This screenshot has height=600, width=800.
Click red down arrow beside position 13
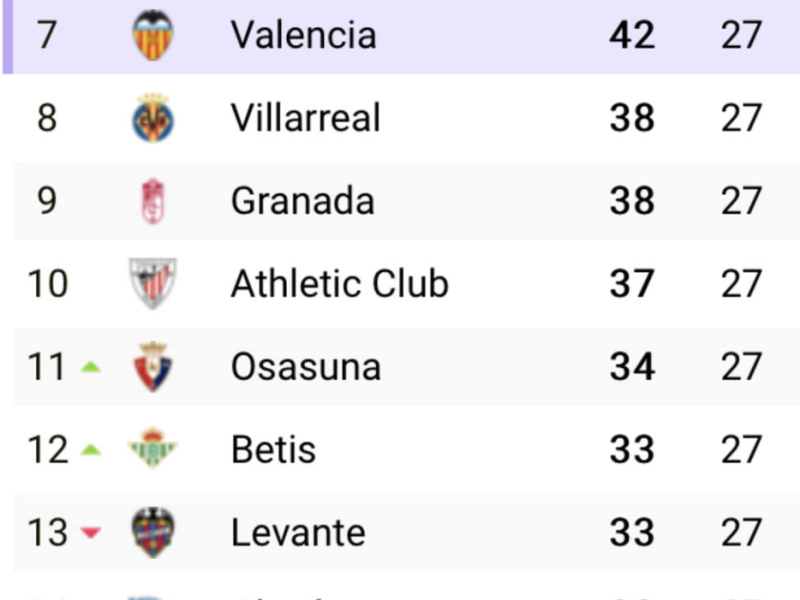[91, 533]
